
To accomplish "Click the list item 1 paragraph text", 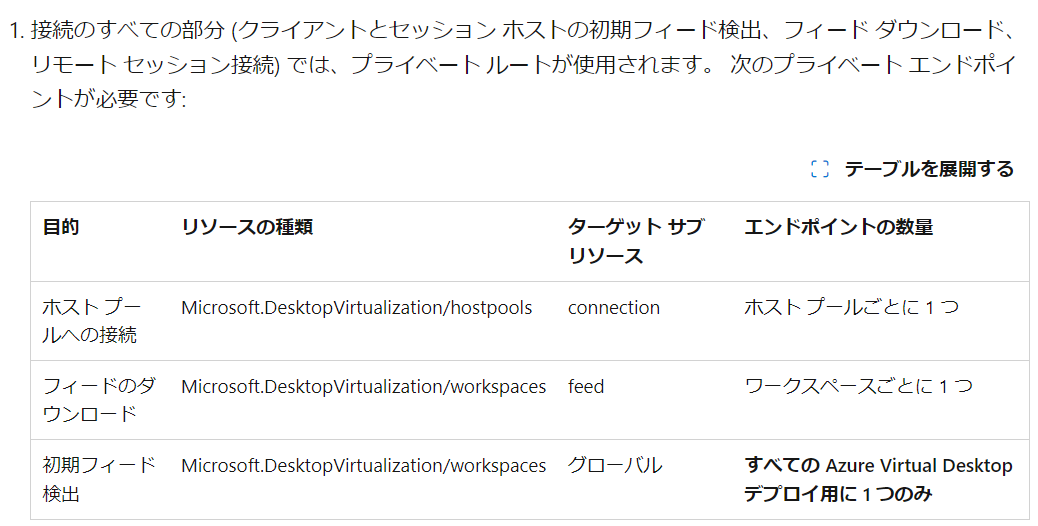I will point(523,64).
